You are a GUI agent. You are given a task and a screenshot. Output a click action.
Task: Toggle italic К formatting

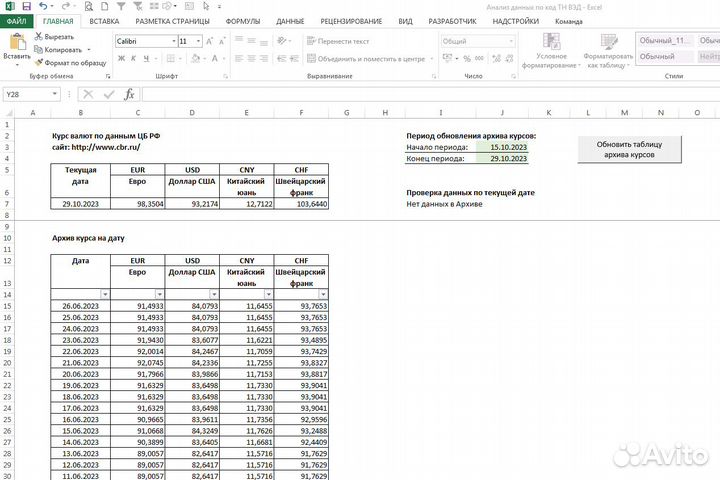tap(134, 58)
